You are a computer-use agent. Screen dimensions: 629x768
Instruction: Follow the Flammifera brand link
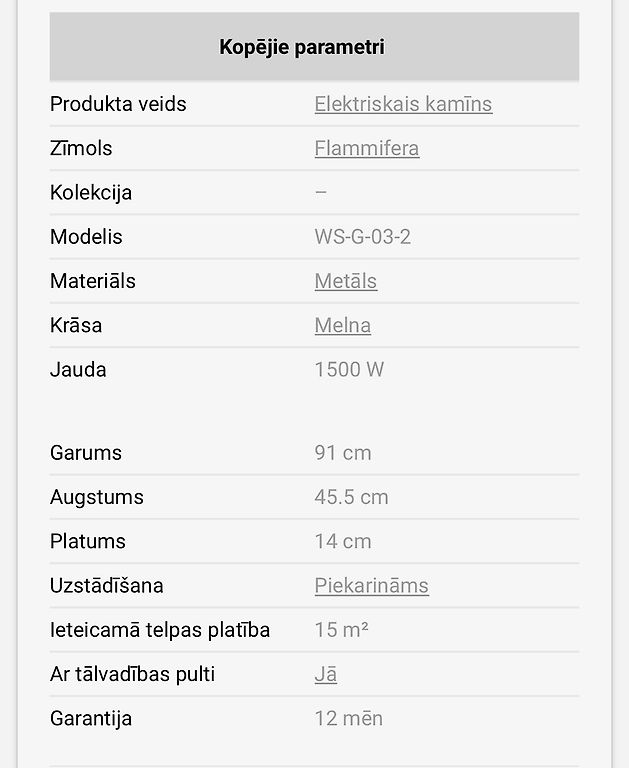(367, 148)
